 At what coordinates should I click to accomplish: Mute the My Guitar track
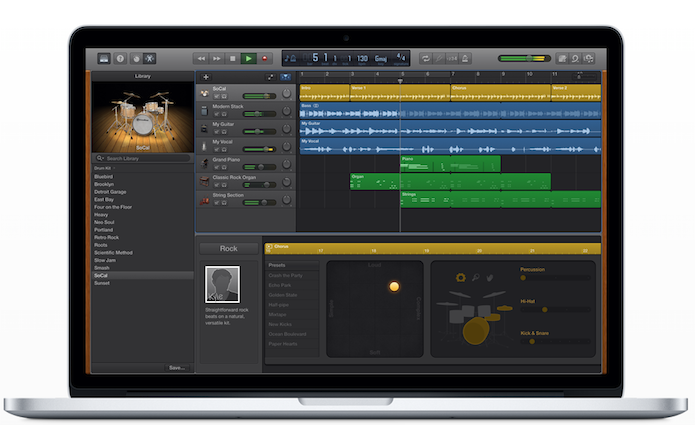tap(217, 132)
